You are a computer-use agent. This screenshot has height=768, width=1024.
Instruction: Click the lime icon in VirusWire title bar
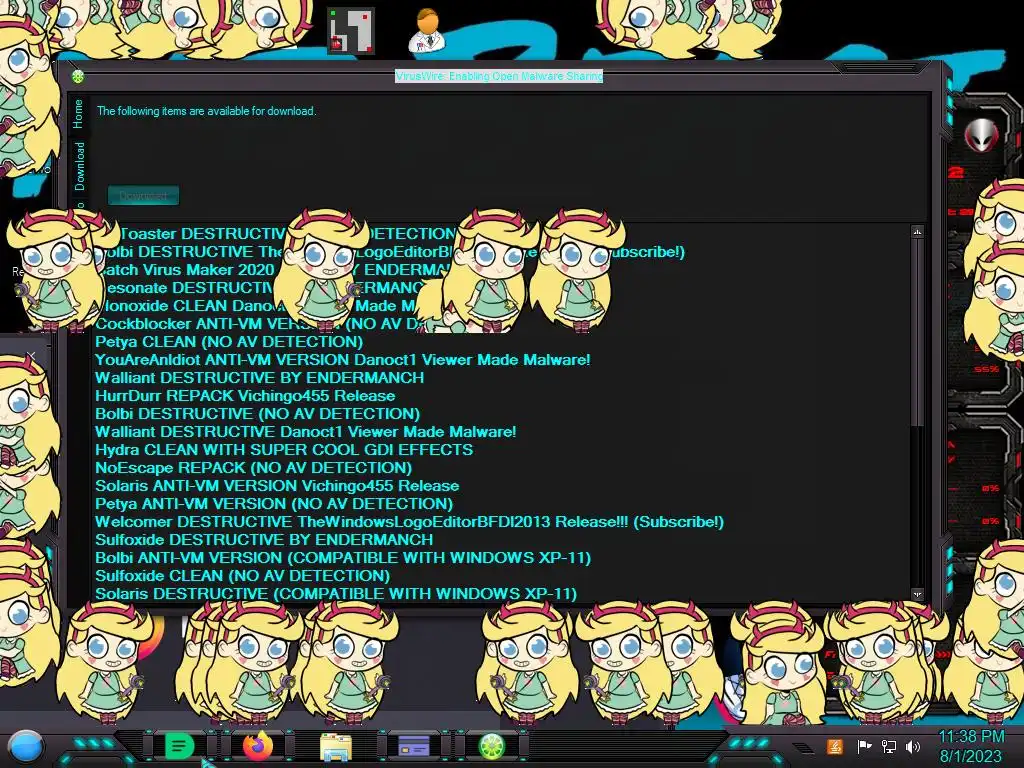(78, 77)
